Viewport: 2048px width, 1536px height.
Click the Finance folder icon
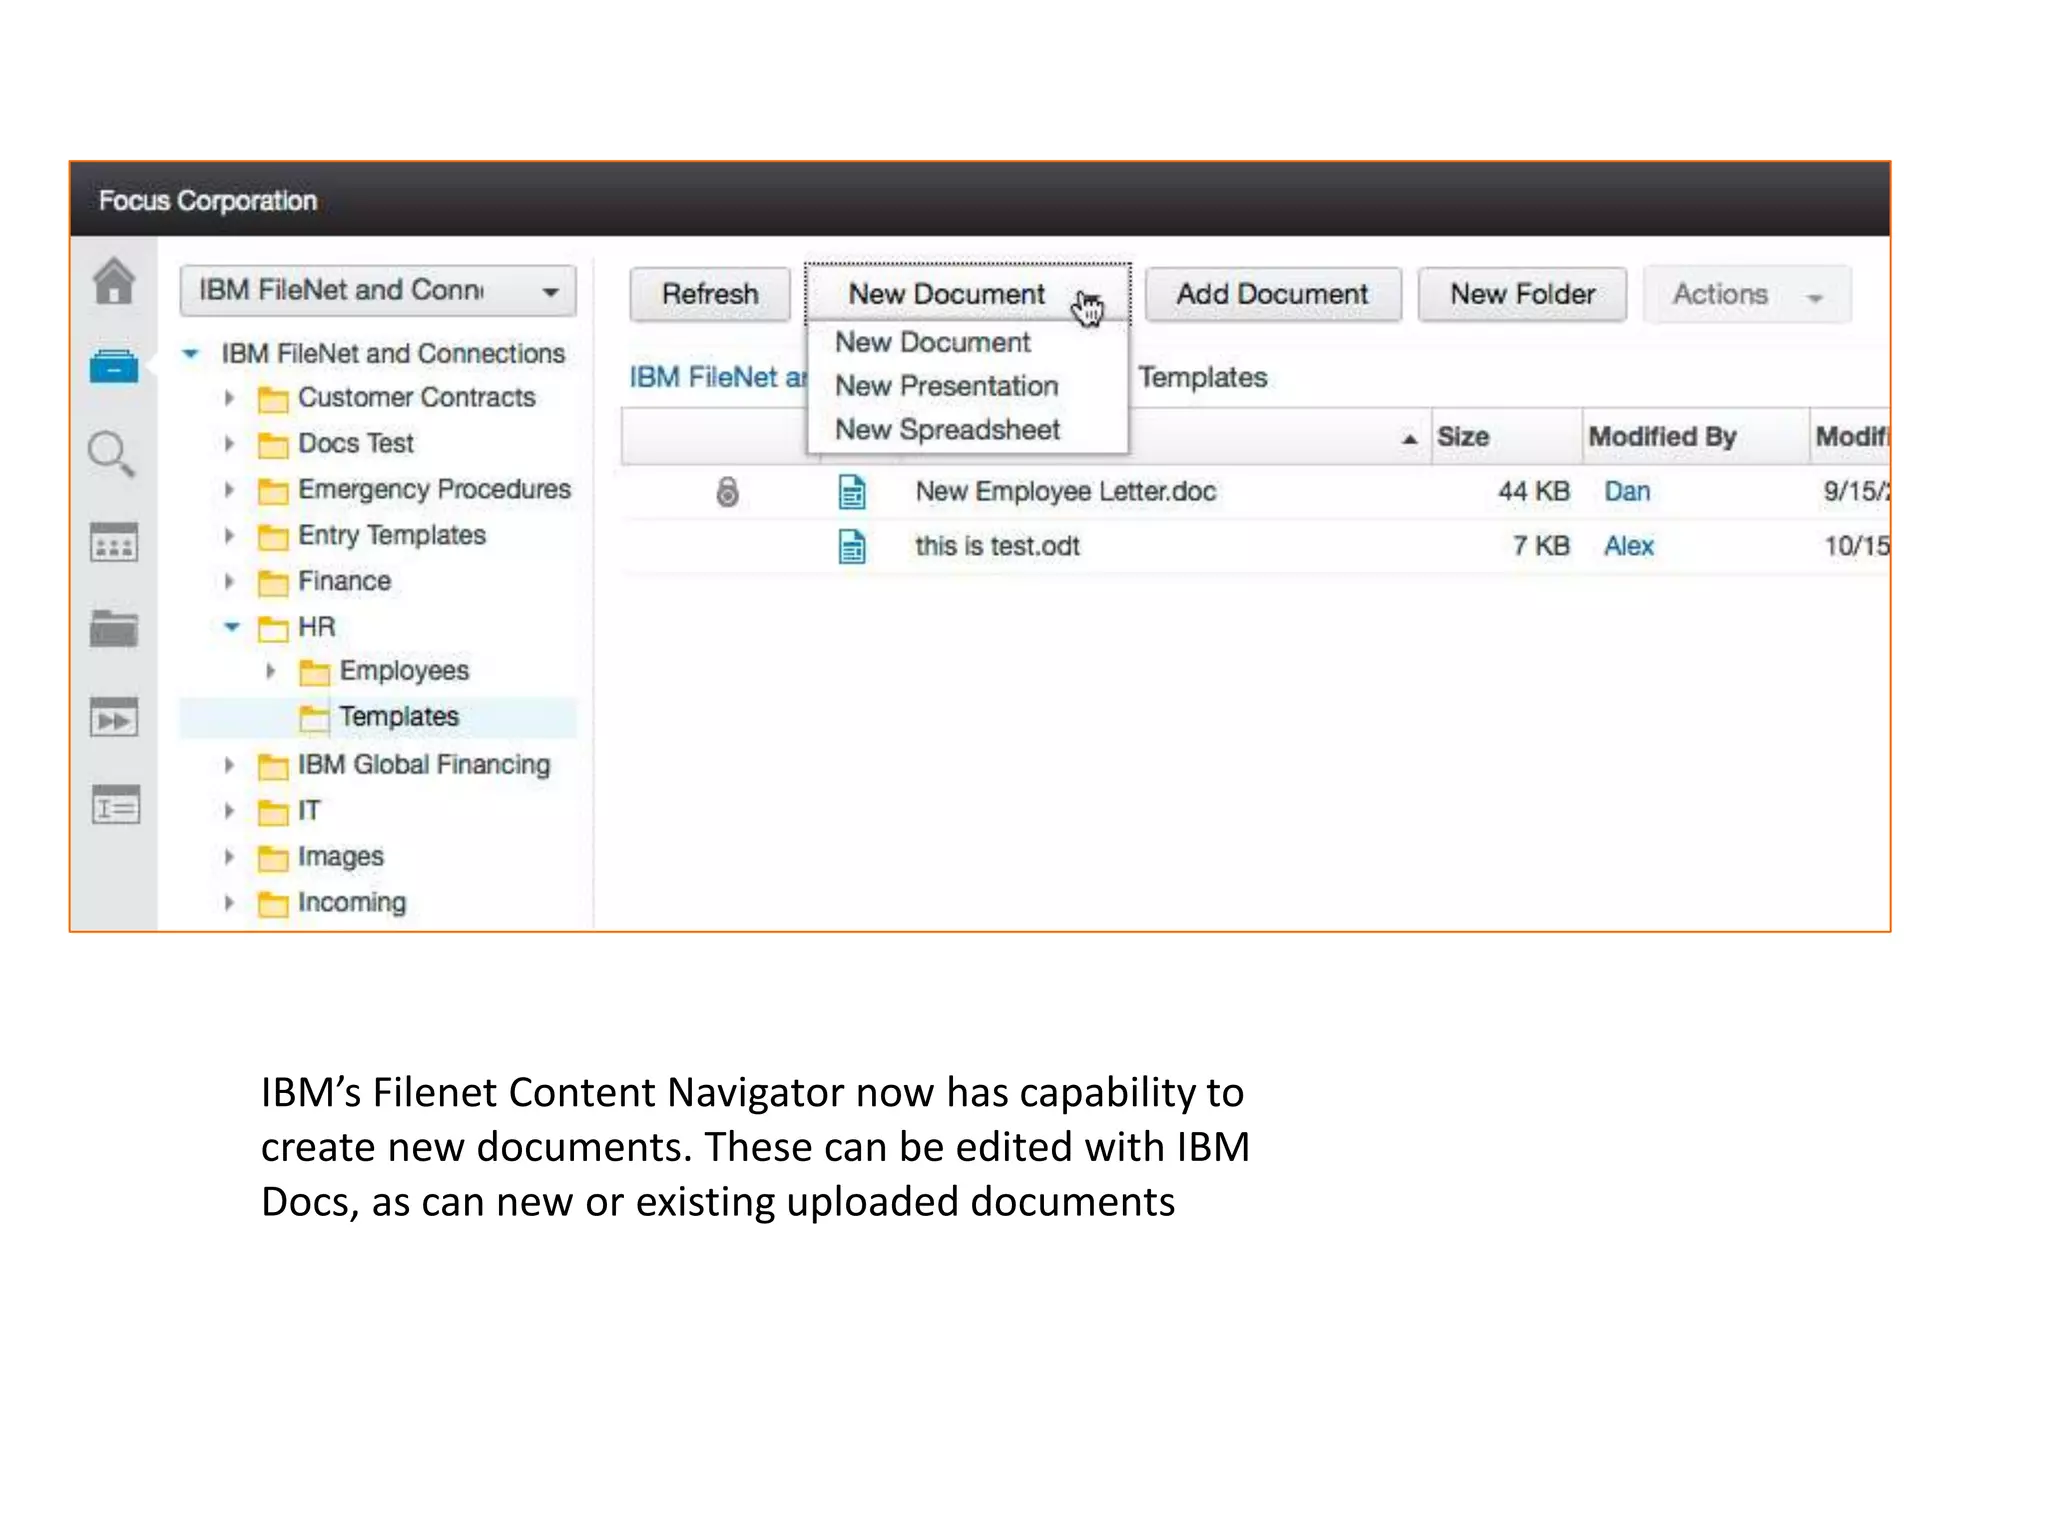point(273,582)
